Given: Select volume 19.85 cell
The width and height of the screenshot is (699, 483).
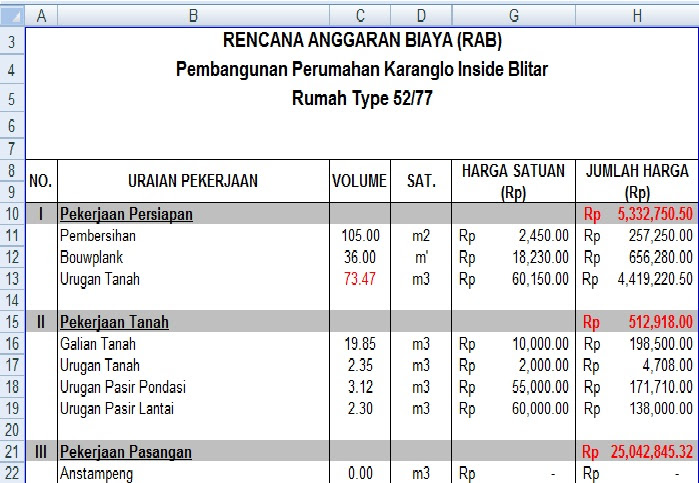Looking at the screenshot, I should tap(360, 343).
